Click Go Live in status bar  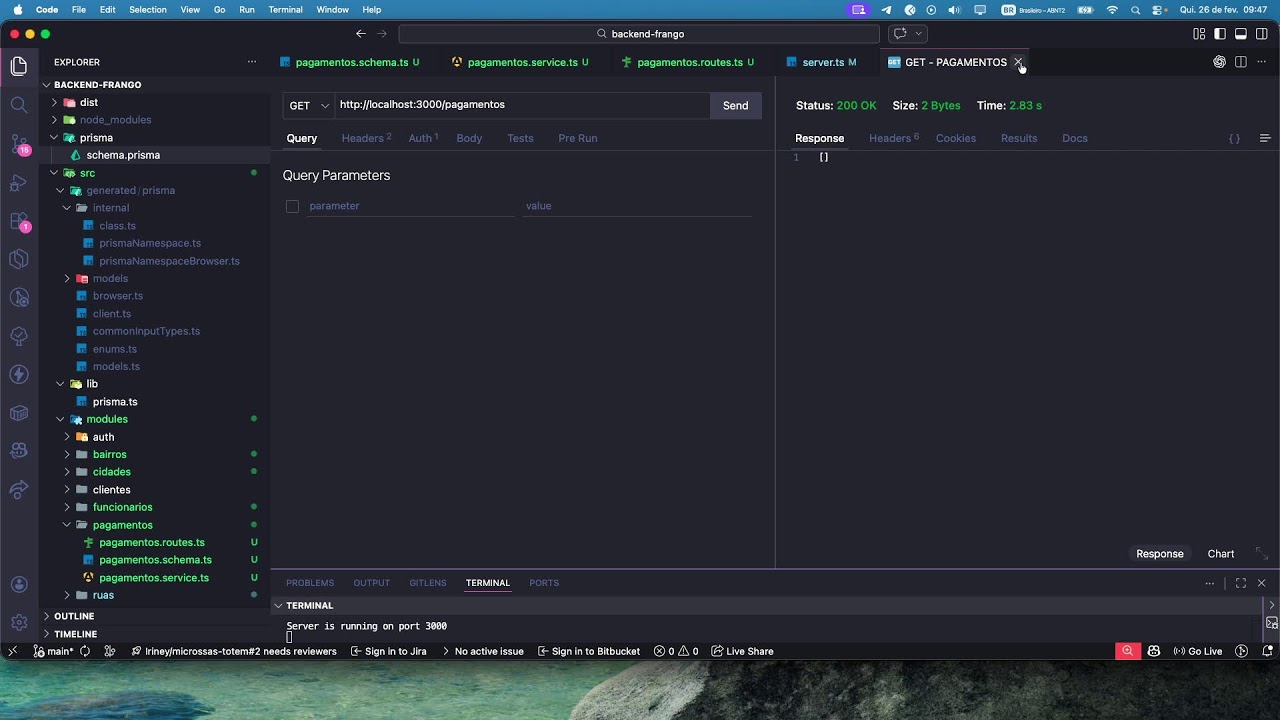point(1198,651)
